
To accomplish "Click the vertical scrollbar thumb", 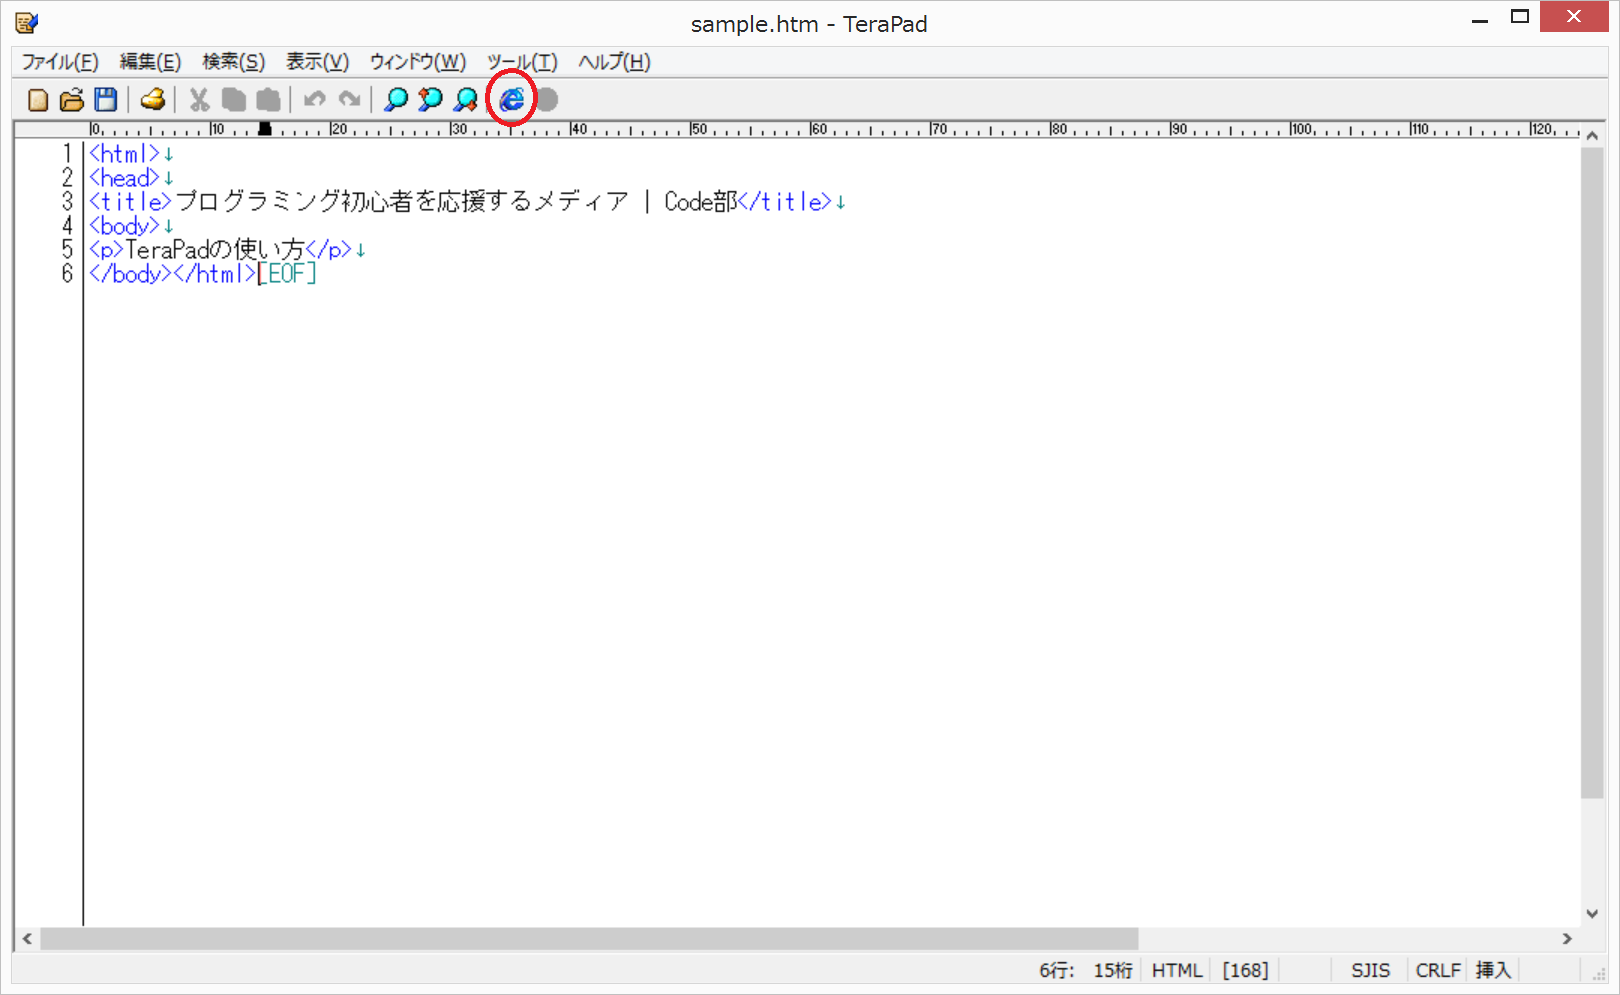I will pos(1592,472).
